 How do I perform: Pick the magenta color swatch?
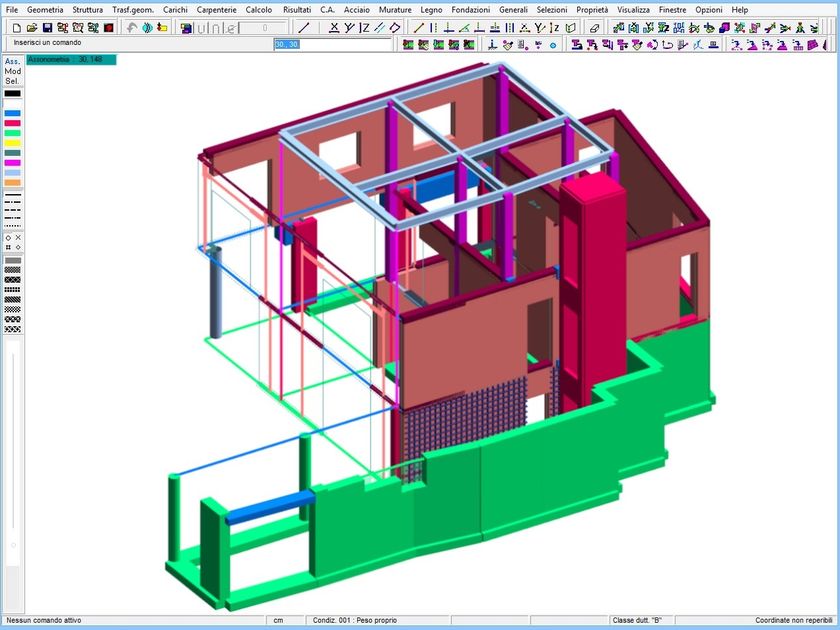(12, 163)
